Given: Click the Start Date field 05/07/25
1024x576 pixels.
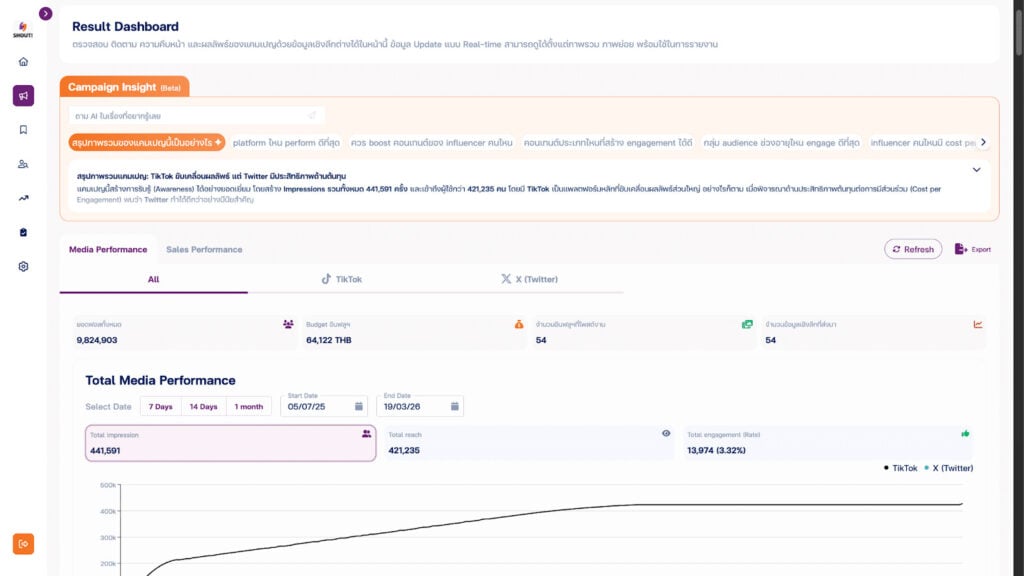Looking at the screenshot, I should point(323,406).
